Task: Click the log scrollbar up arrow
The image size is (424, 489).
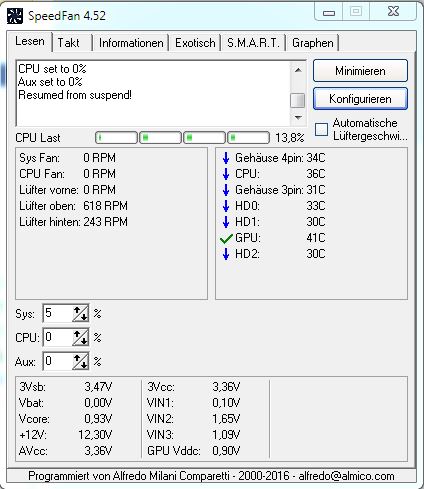Action: pos(298,70)
